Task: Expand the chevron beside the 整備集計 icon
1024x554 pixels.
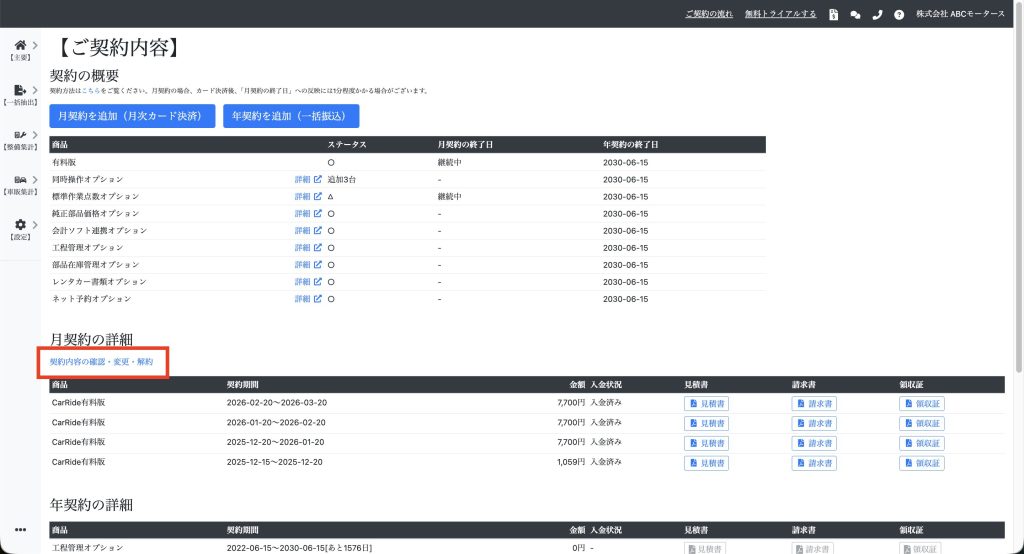Action: (35, 134)
